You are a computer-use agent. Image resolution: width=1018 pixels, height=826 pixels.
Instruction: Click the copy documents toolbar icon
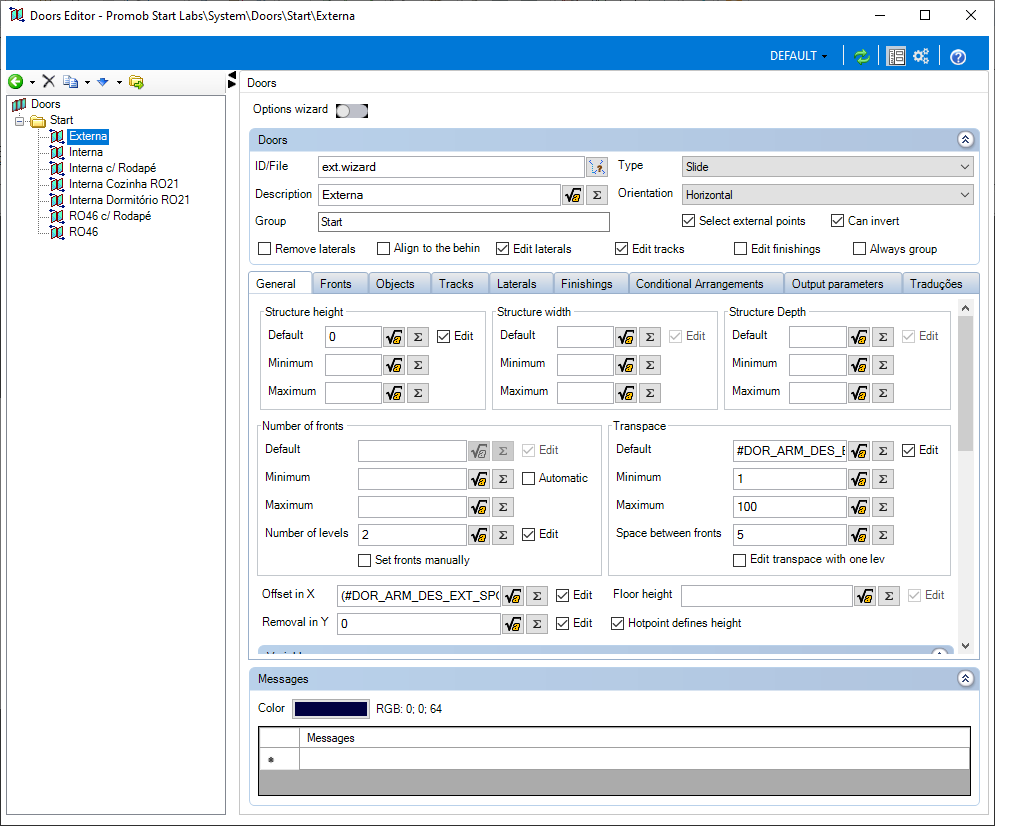click(x=71, y=82)
